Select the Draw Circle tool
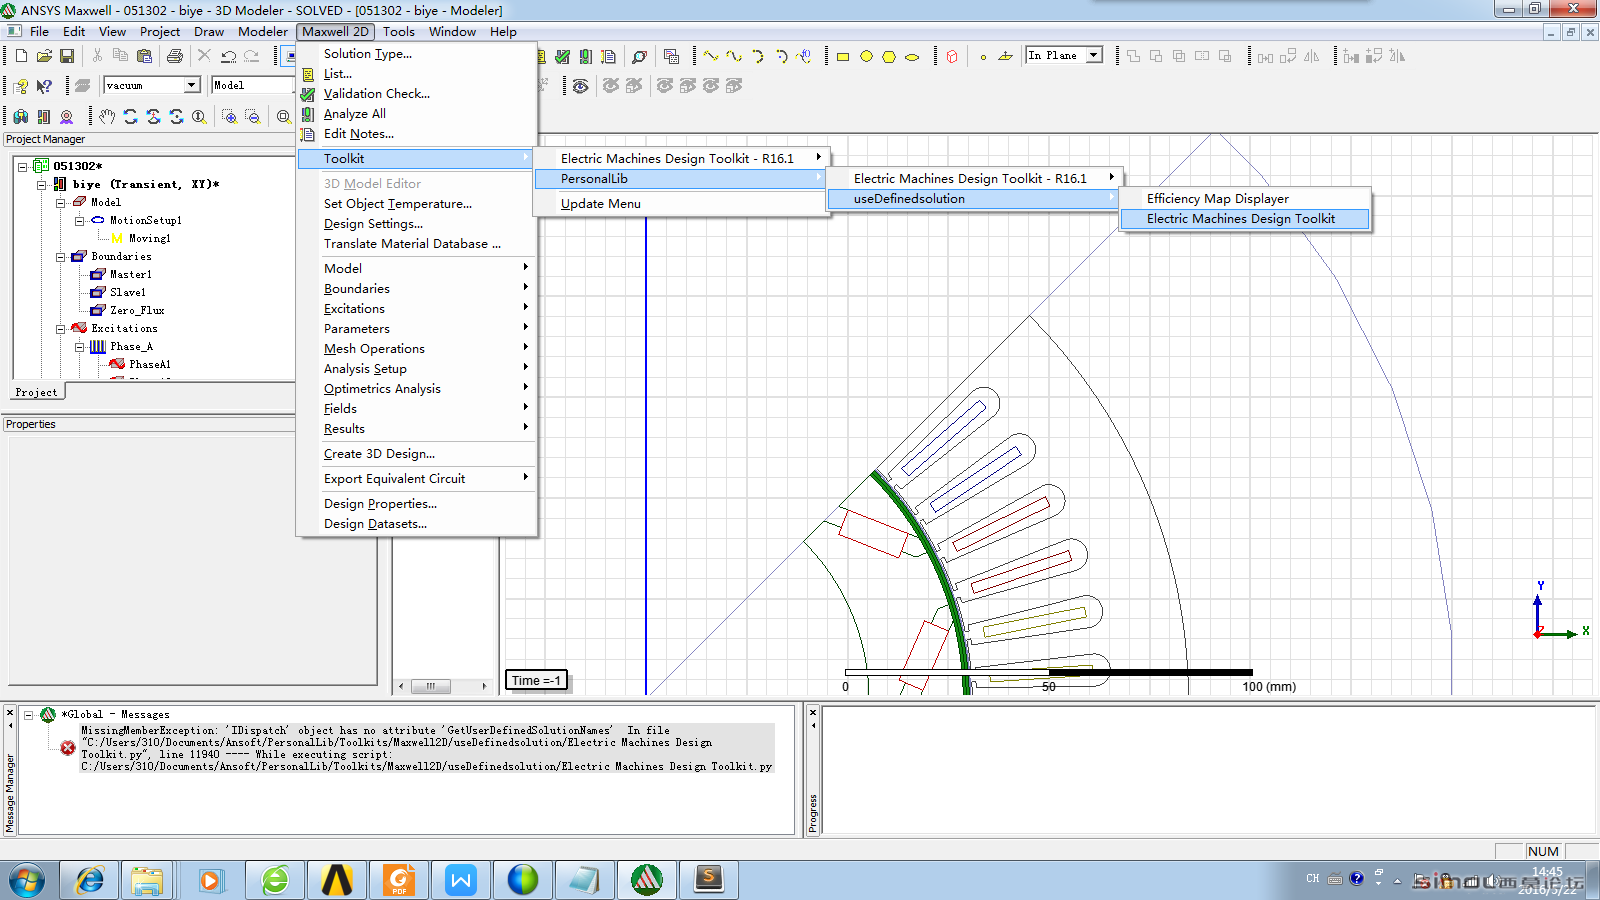 (x=866, y=57)
